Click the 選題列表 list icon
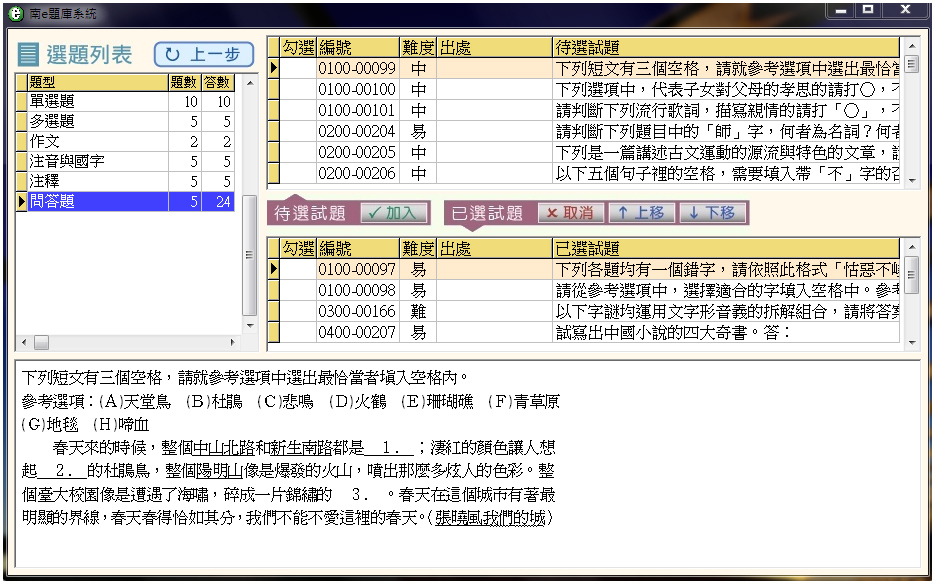Viewport: 935px width, 584px height. click(x=29, y=55)
